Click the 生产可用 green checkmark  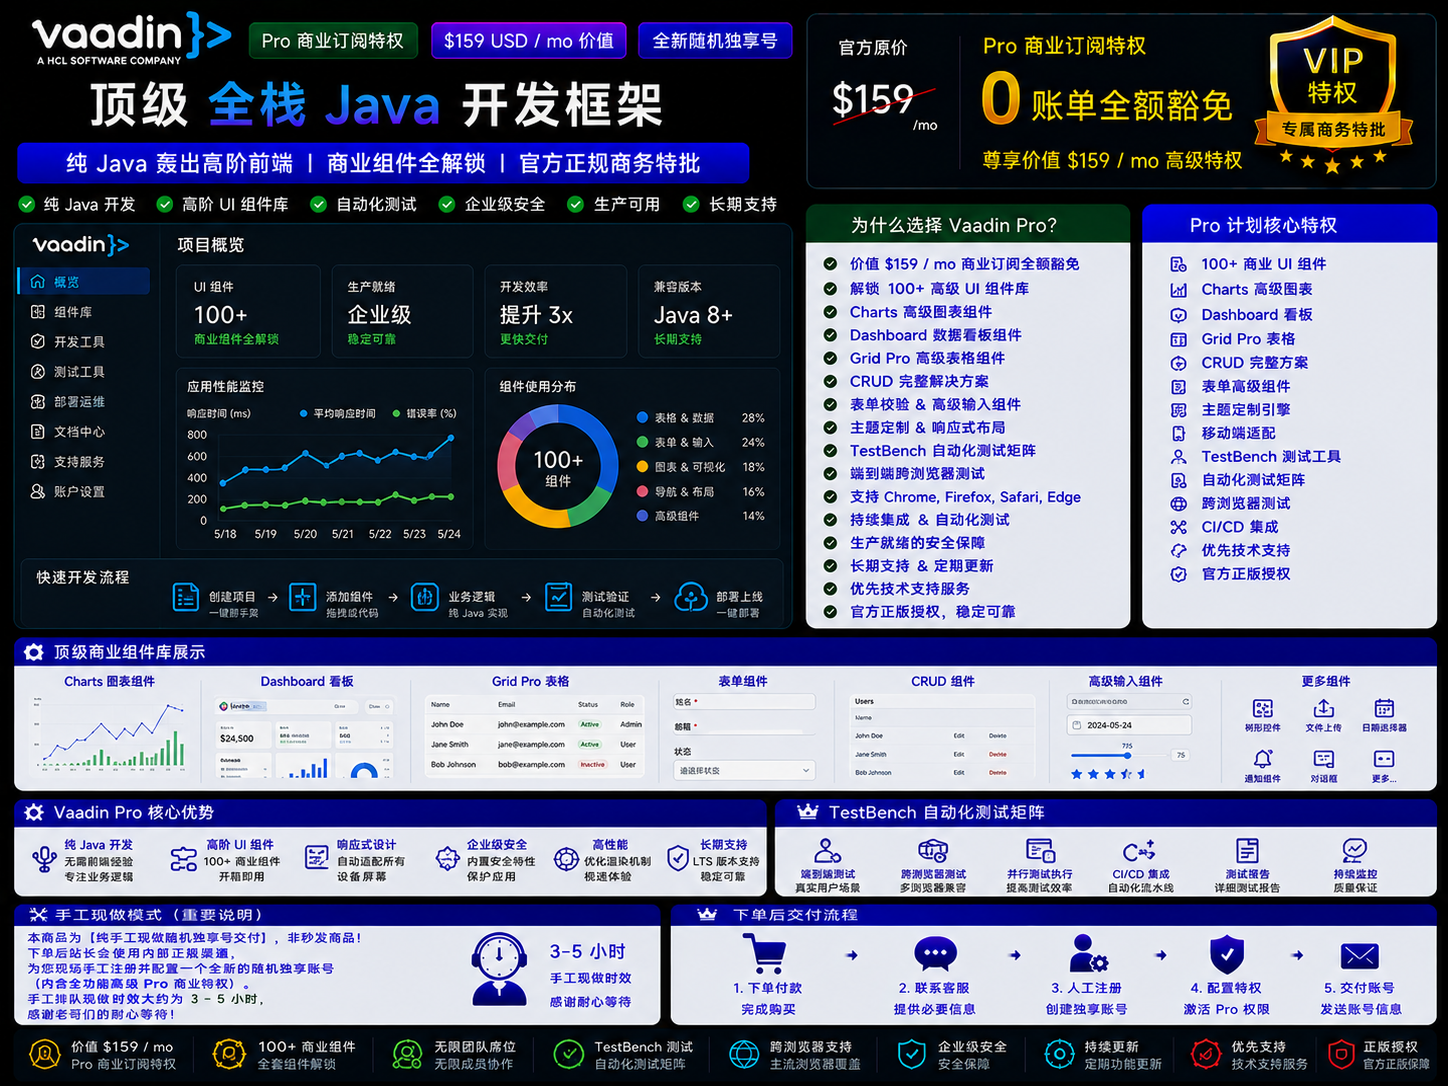[x=575, y=204]
